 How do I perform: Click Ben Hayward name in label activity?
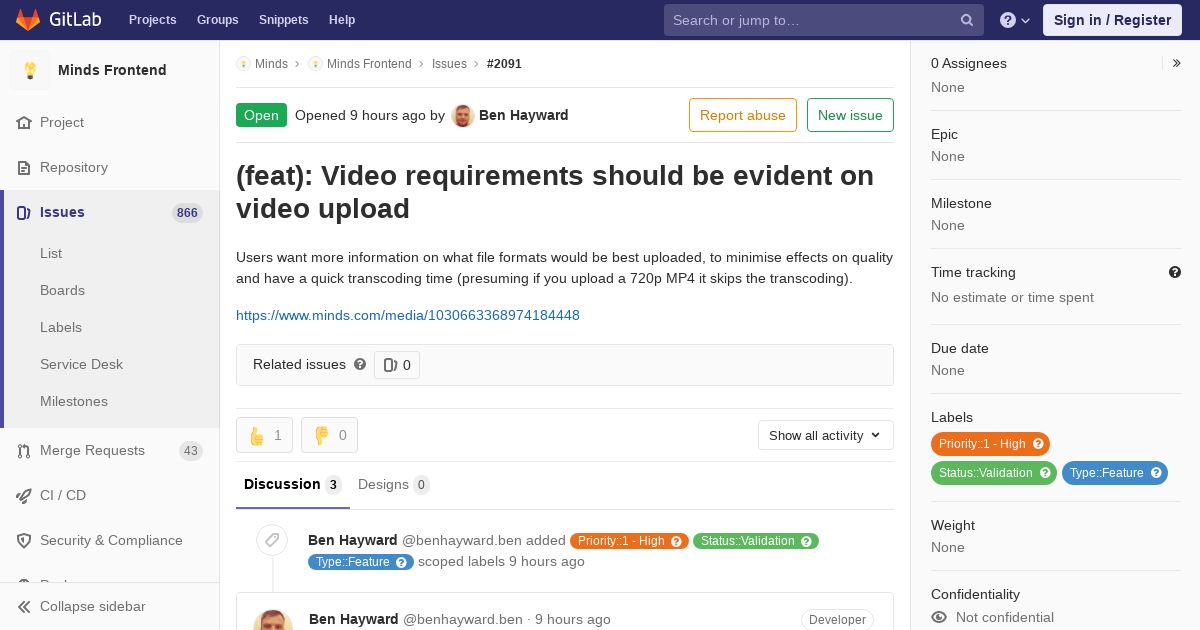point(353,540)
